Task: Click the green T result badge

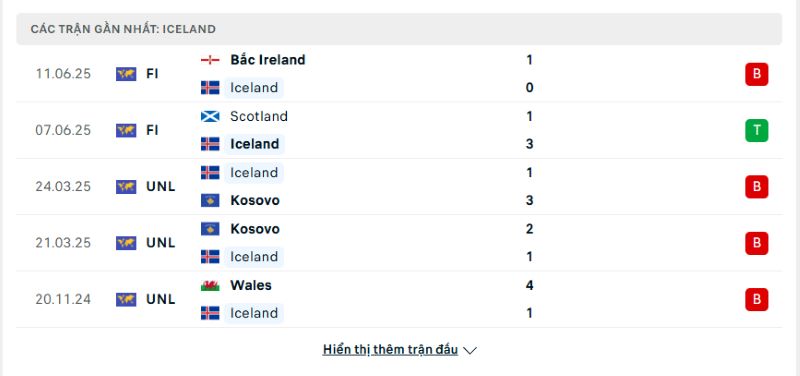Action: coord(756,131)
